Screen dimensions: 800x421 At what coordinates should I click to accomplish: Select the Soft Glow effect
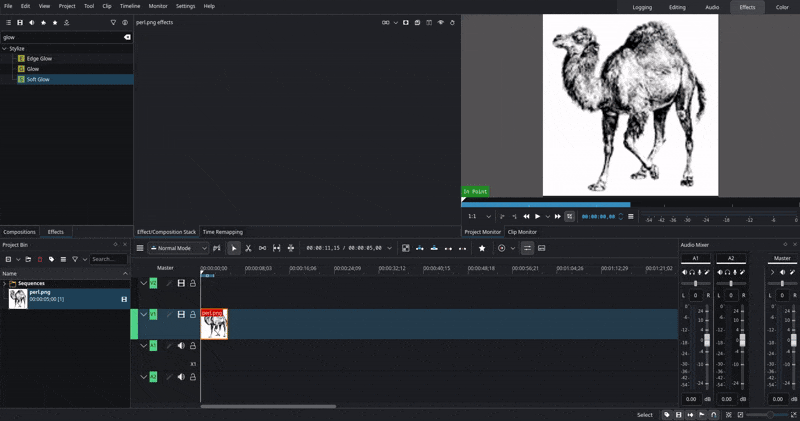coord(38,79)
